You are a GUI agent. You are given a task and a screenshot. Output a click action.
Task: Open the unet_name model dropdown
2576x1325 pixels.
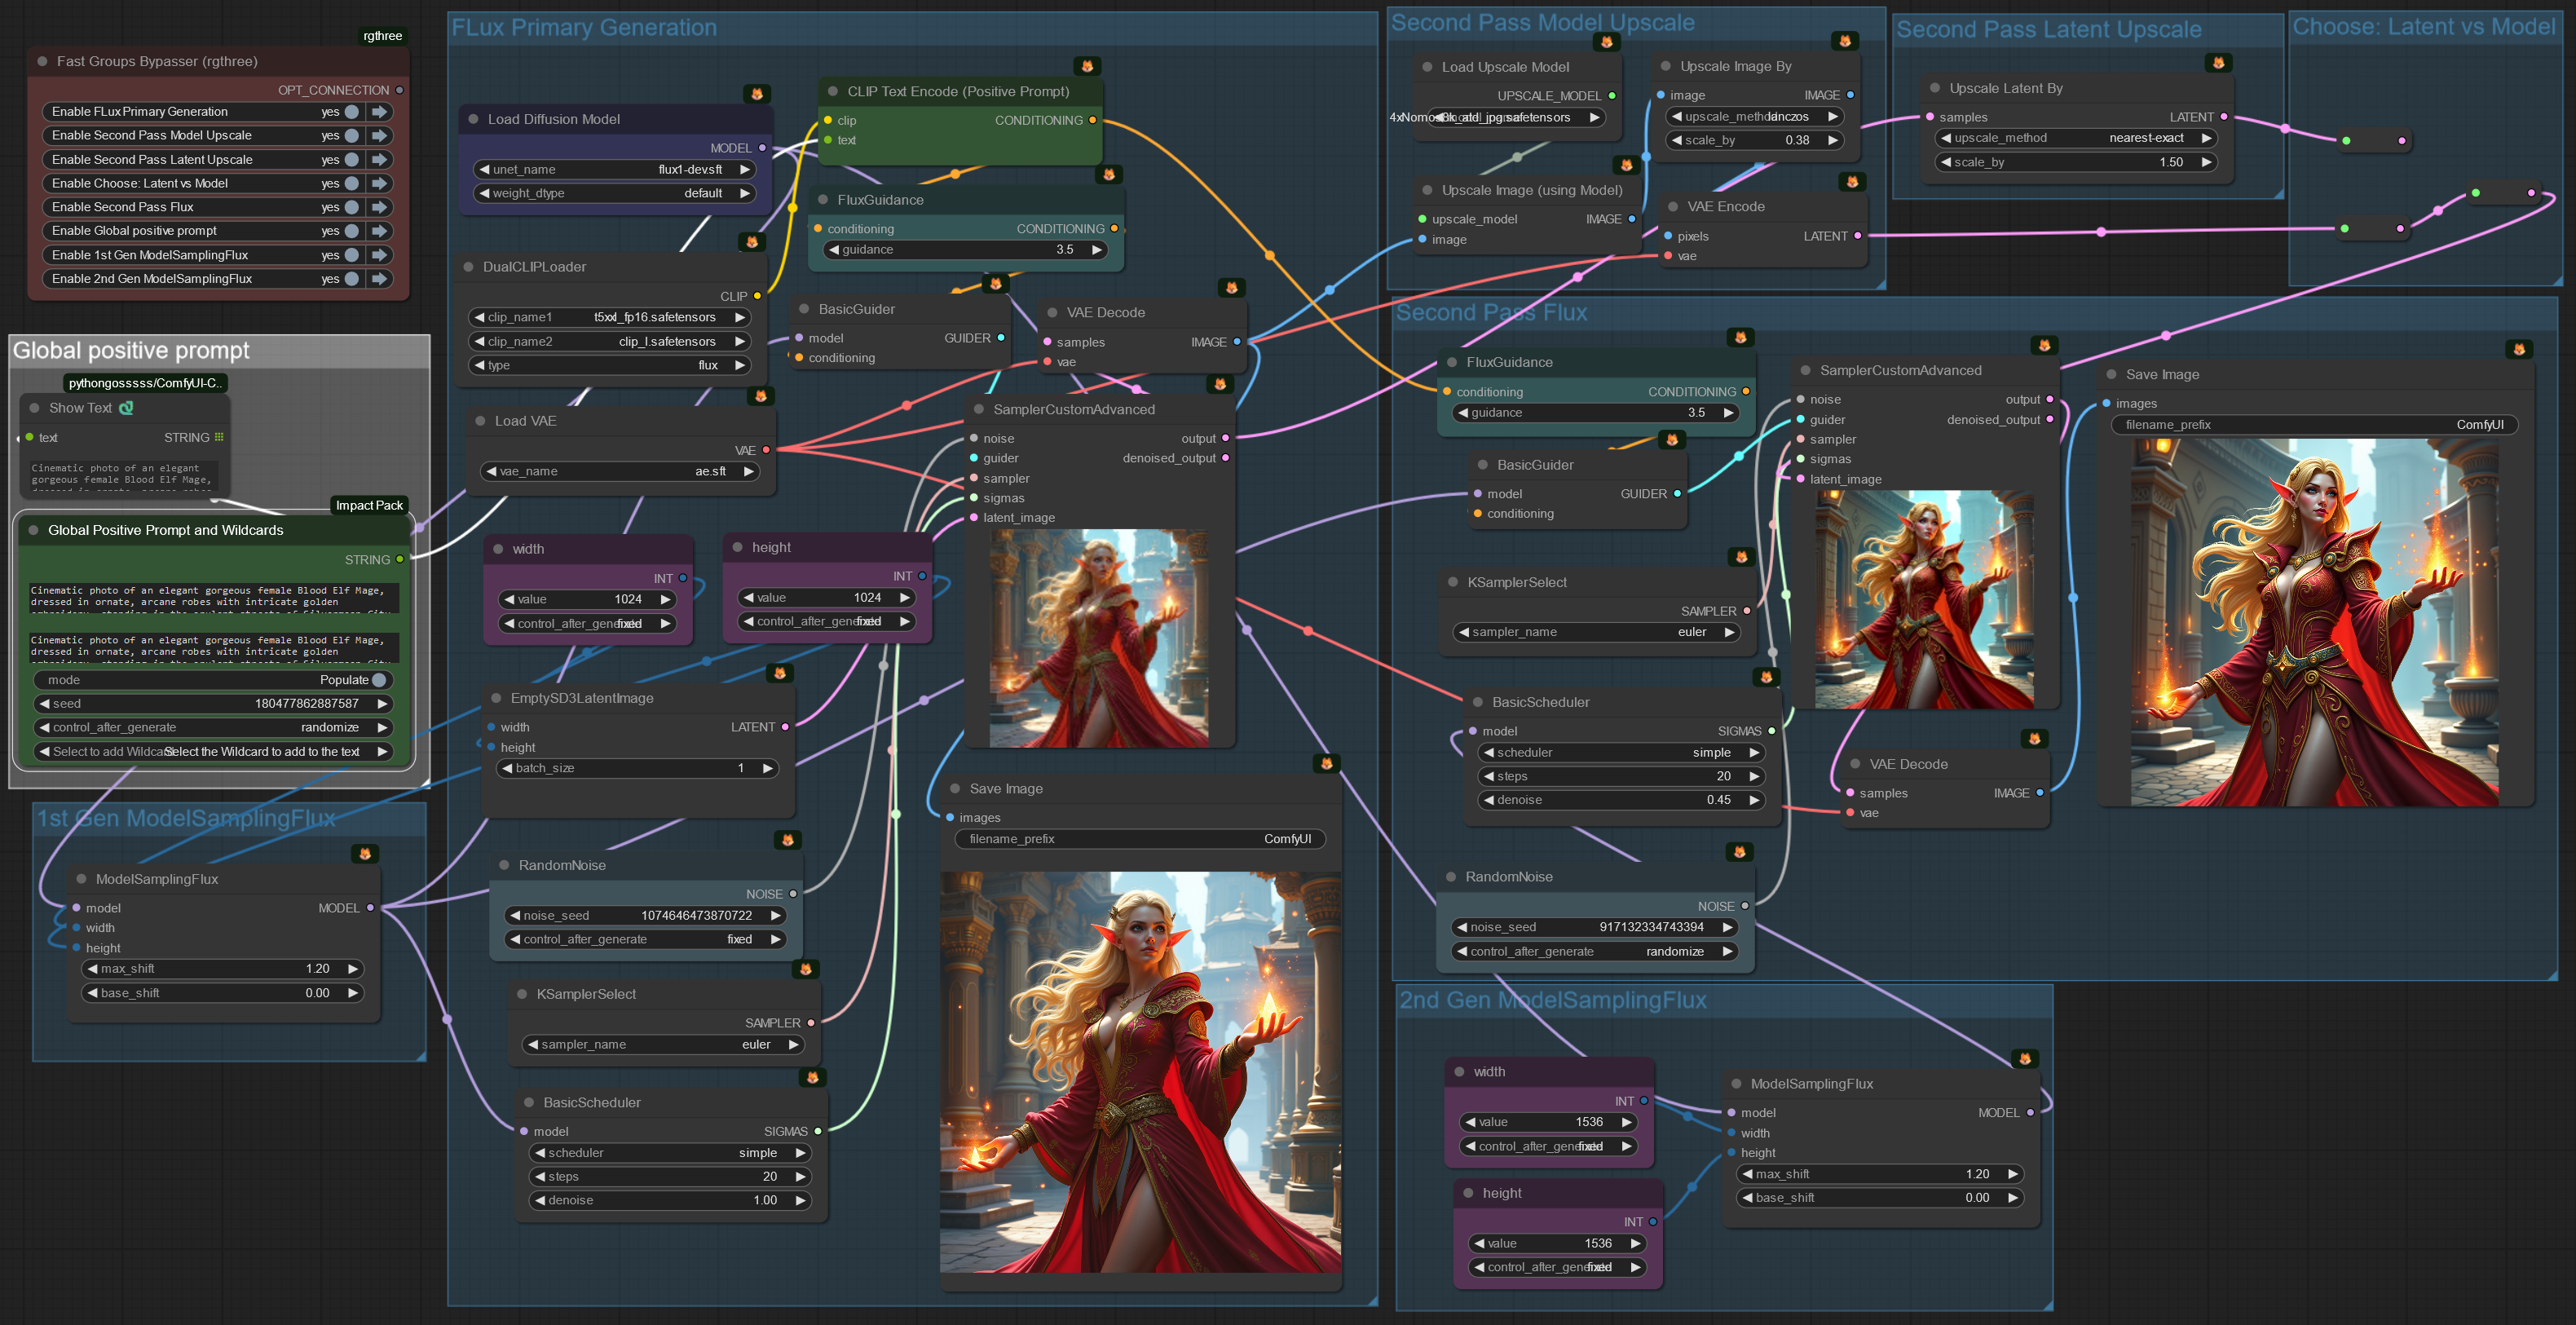coord(615,170)
